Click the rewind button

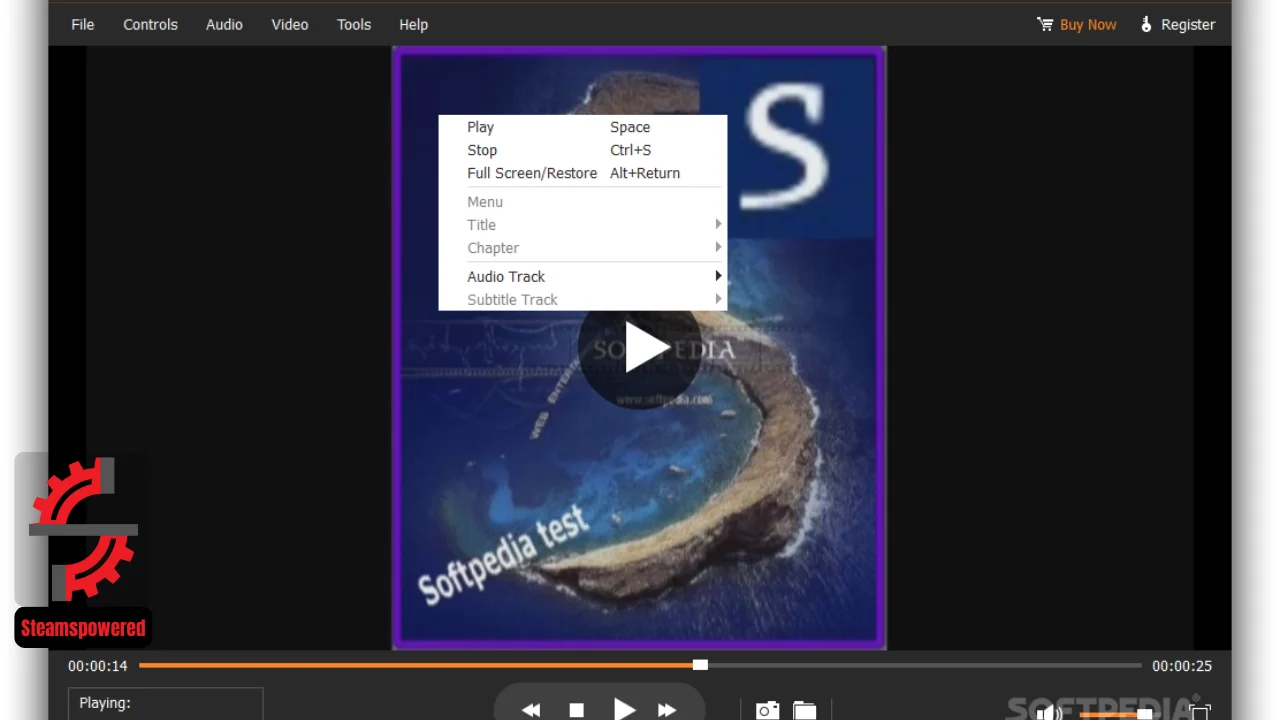(x=531, y=710)
